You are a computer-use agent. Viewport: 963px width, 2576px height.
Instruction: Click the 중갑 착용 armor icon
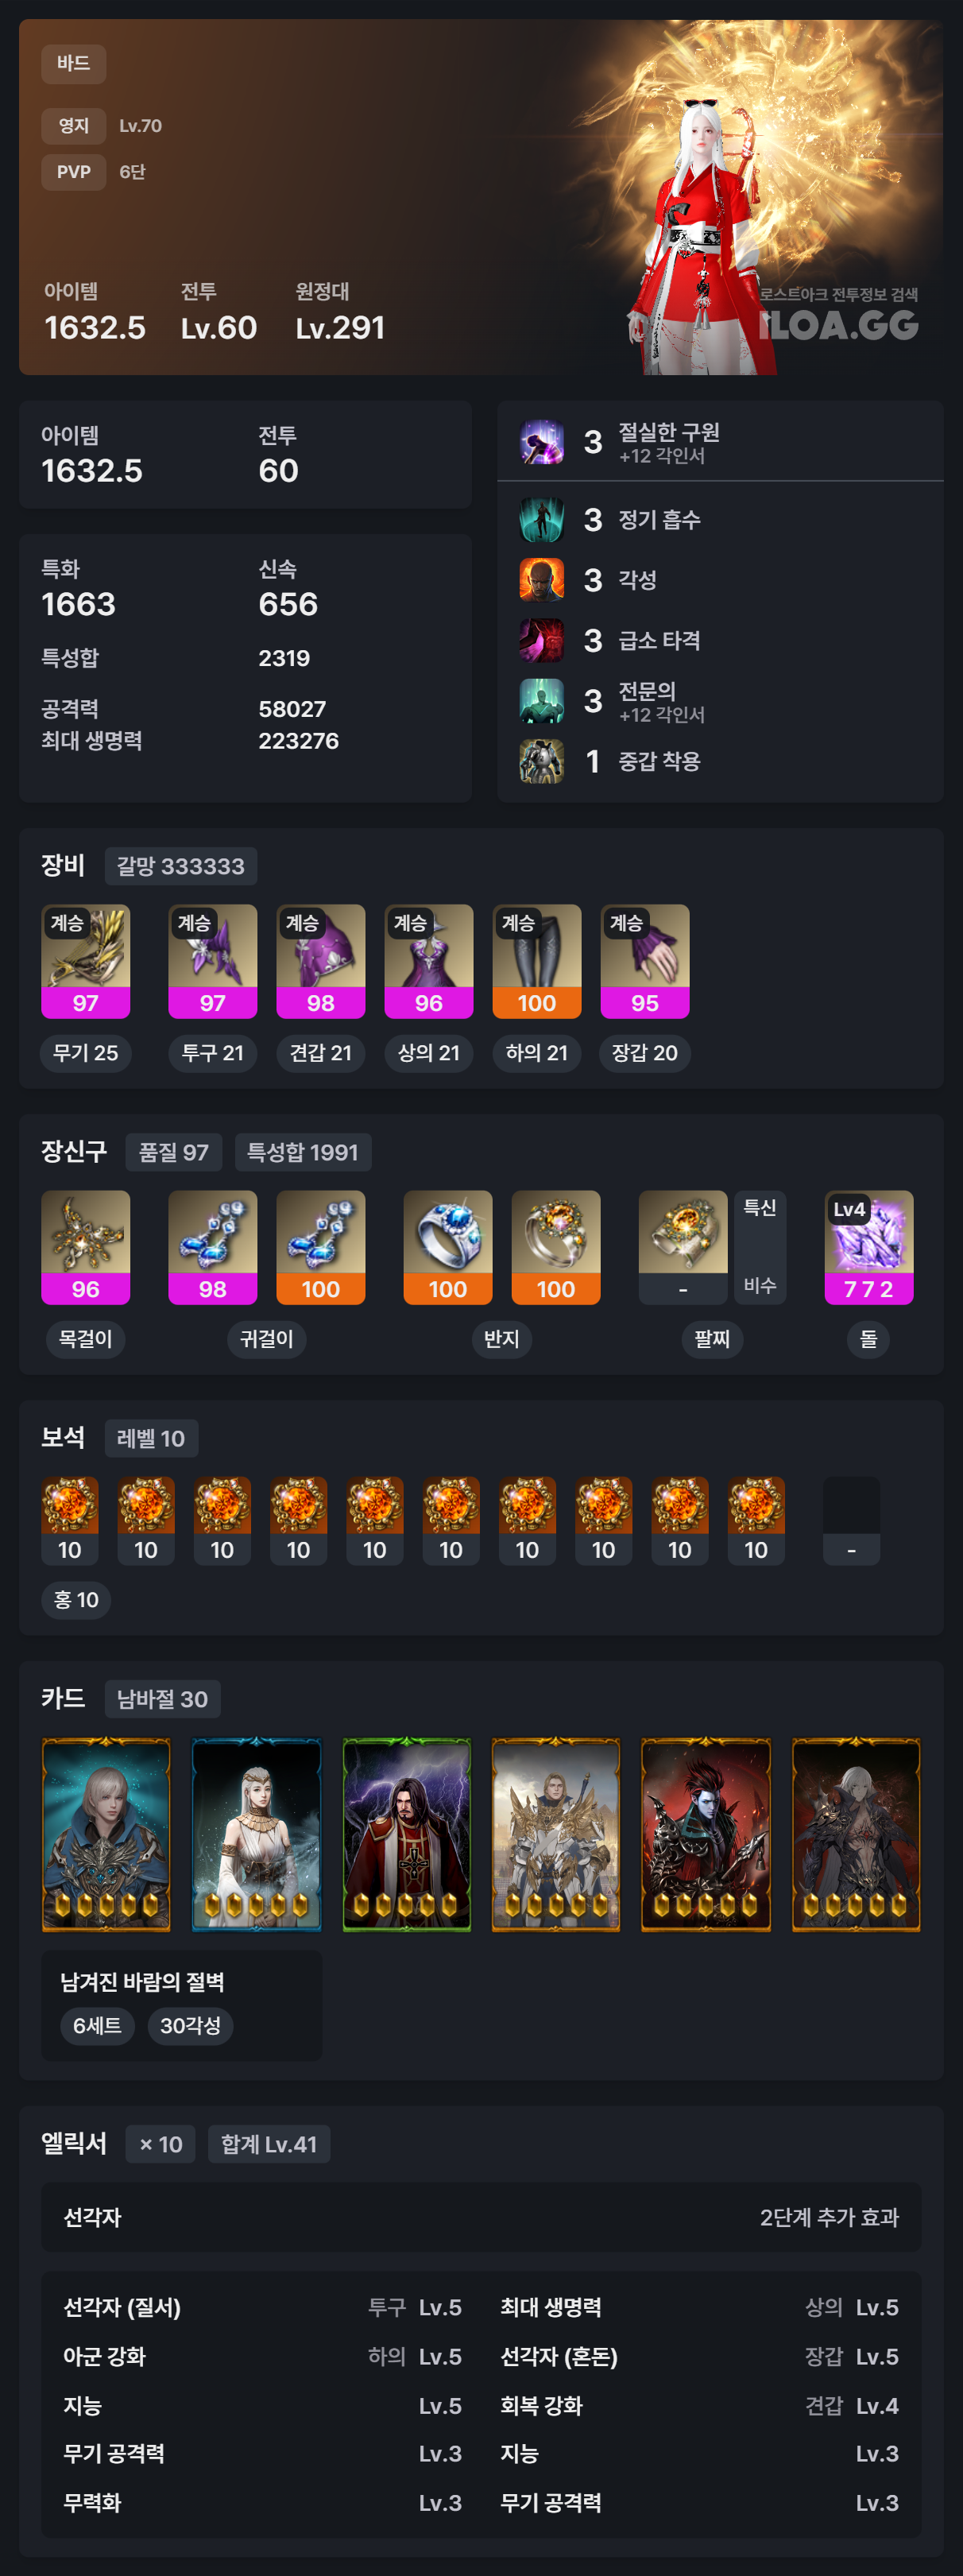(x=541, y=761)
